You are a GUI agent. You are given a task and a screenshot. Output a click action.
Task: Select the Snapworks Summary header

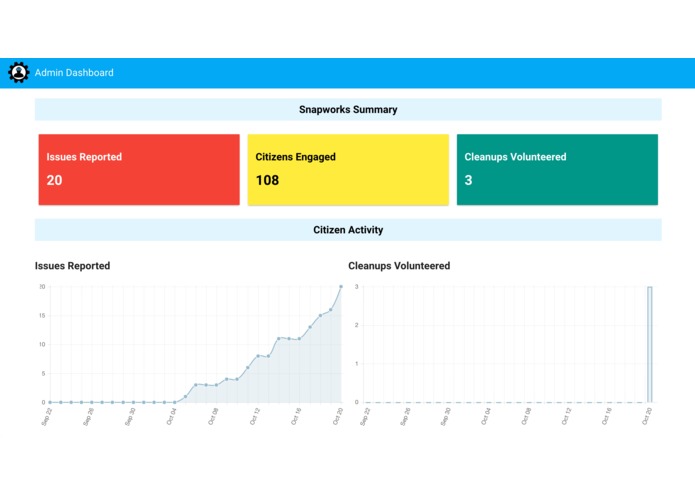click(348, 109)
